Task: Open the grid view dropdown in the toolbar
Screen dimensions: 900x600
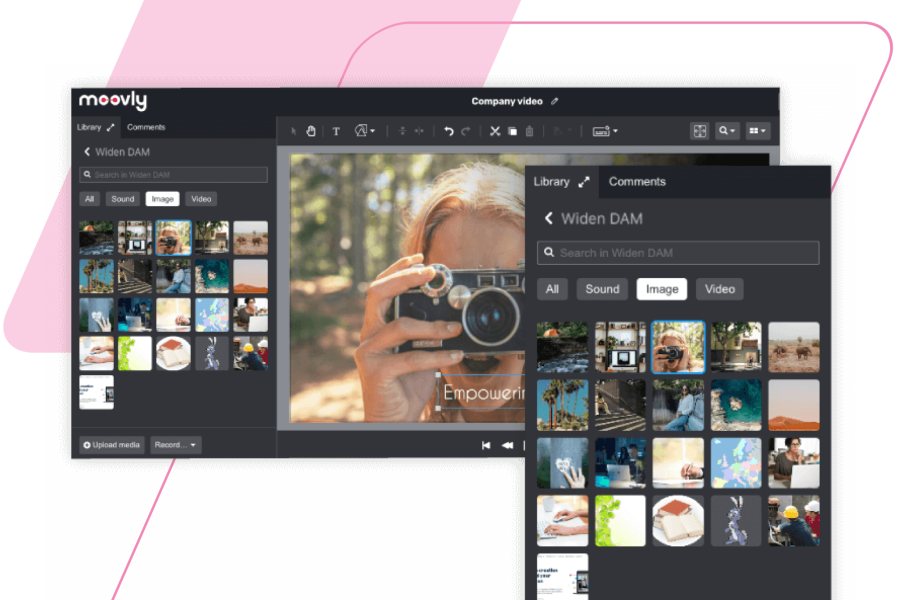Action: (758, 131)
